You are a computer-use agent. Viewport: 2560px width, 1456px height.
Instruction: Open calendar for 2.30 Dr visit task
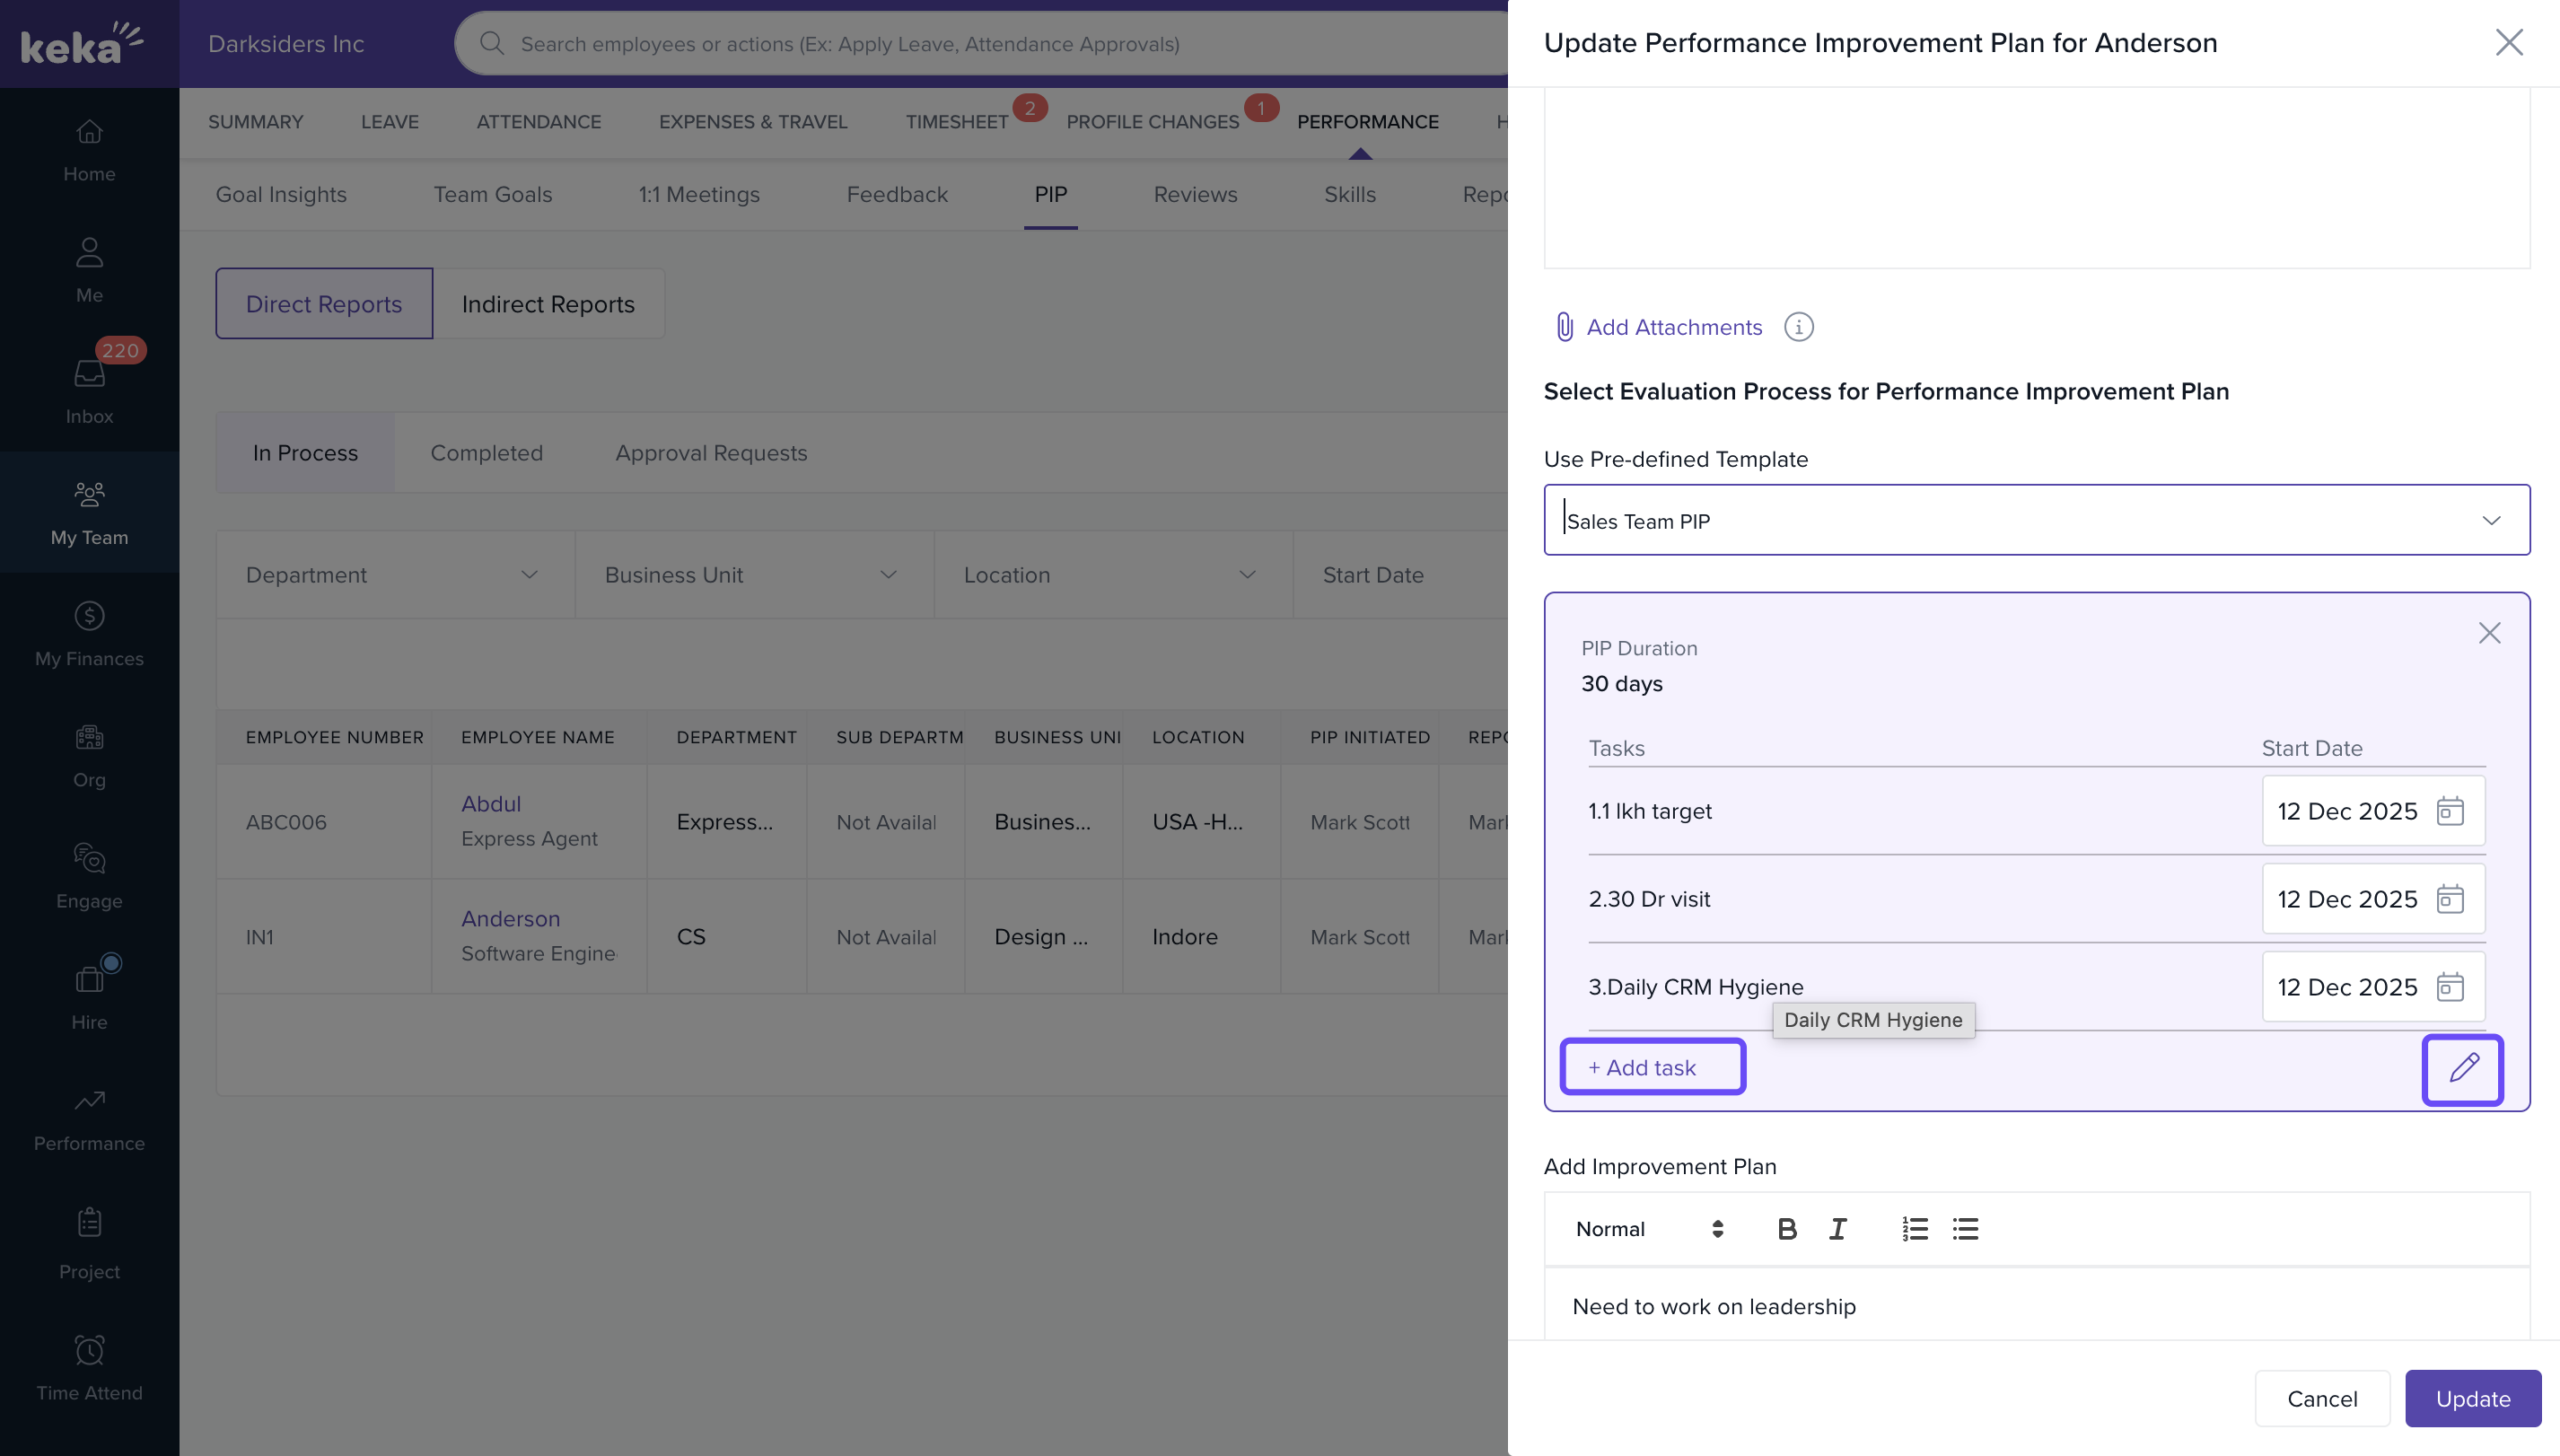pyautogui.click(x=2449, y=899)
